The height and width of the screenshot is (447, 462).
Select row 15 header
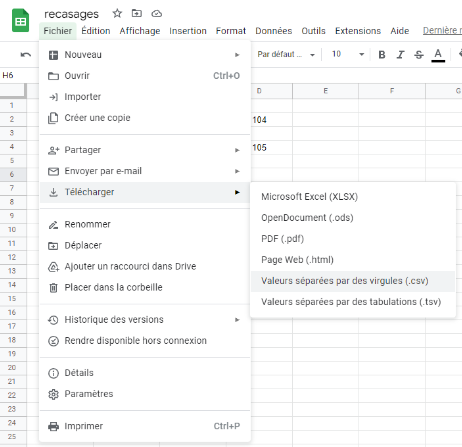click(13, 298)
